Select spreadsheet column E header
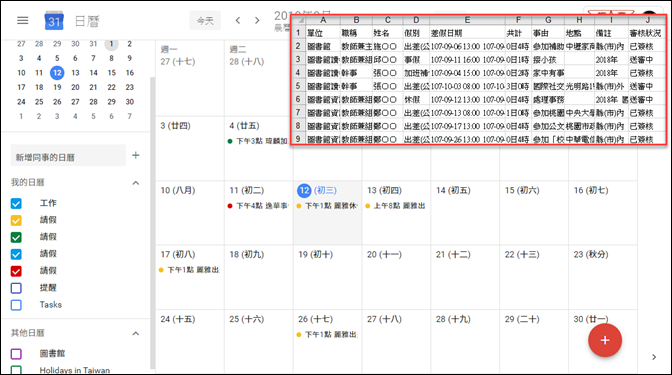The width and height of the screenshot is (672, 375). (x=467, y=20)
